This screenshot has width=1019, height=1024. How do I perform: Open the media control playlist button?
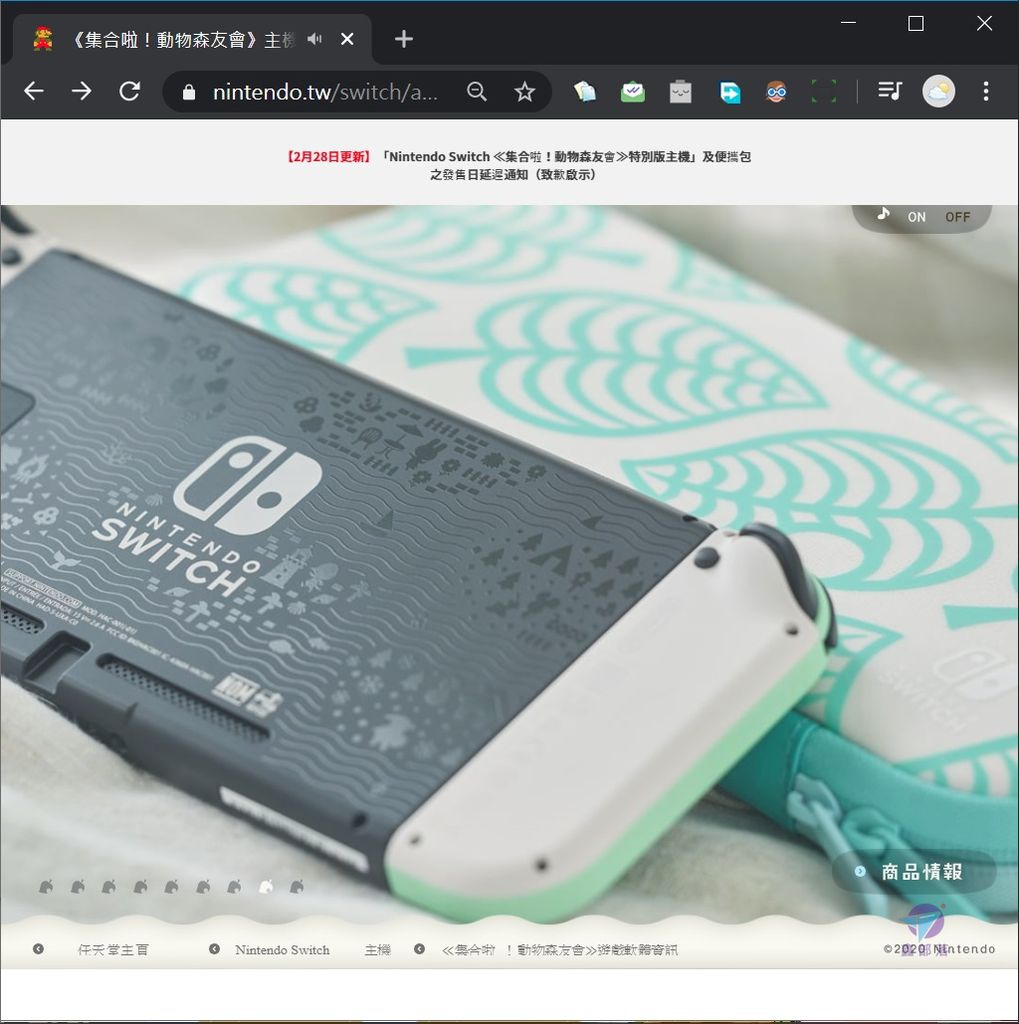[890, 91]
